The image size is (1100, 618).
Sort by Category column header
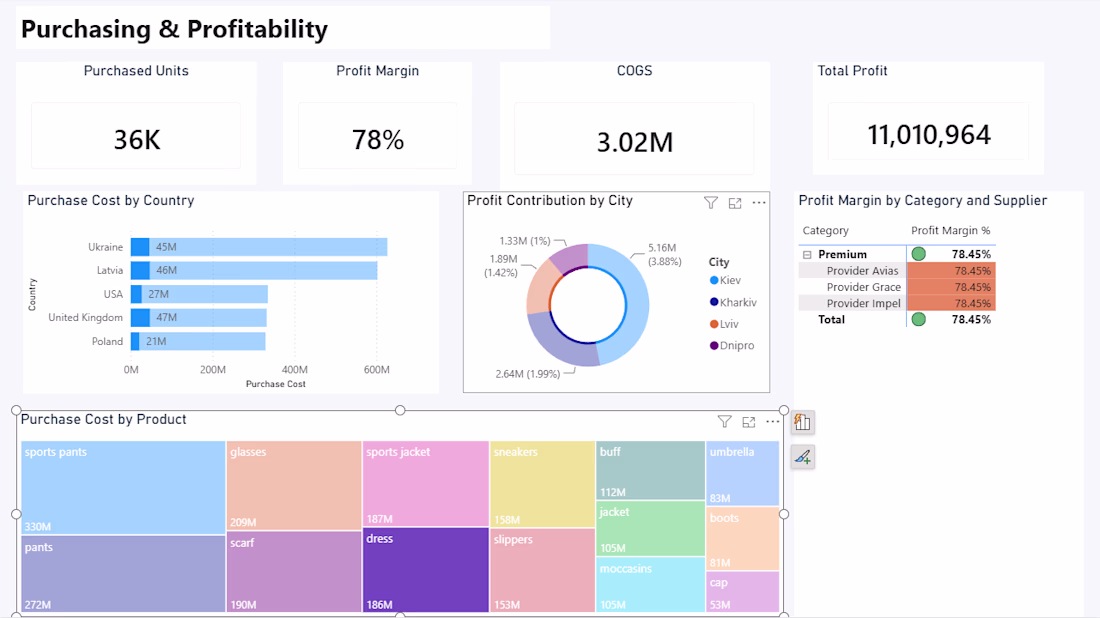(x=826, y=230)
